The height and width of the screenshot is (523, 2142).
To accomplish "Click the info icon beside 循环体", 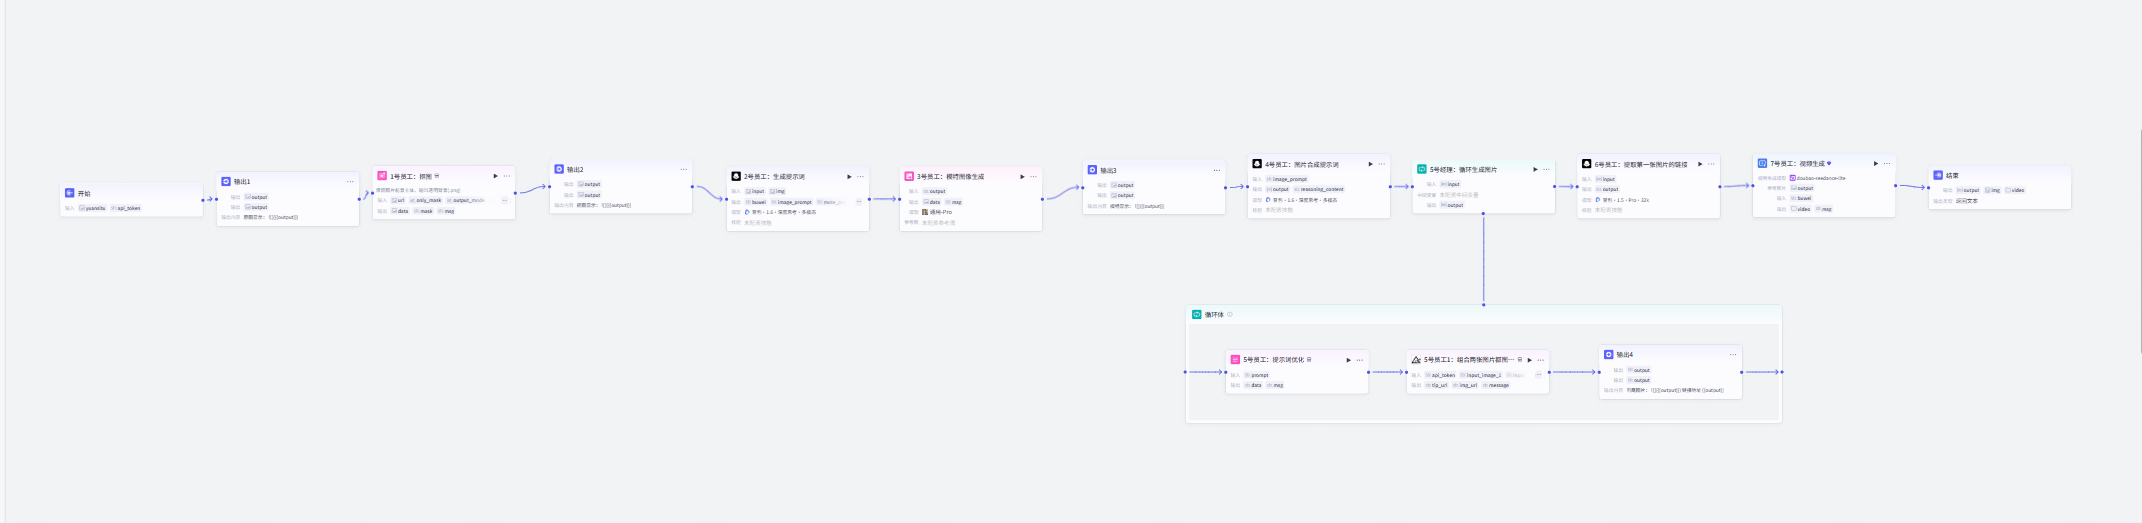I will click(1230, 315).
